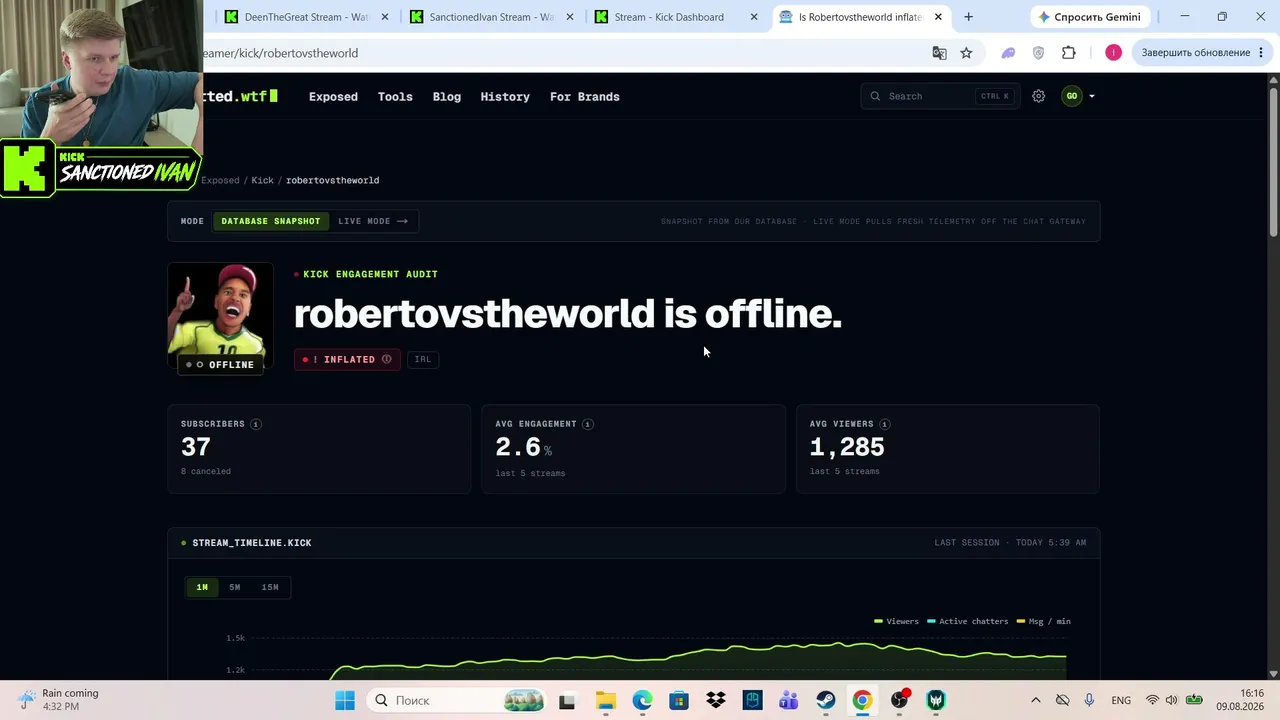Image resolution: width=1280 pixels, height=720 pixels.
Task: Open the Windows Start menu
Action: pyautogui.click(x=345, y=700)
